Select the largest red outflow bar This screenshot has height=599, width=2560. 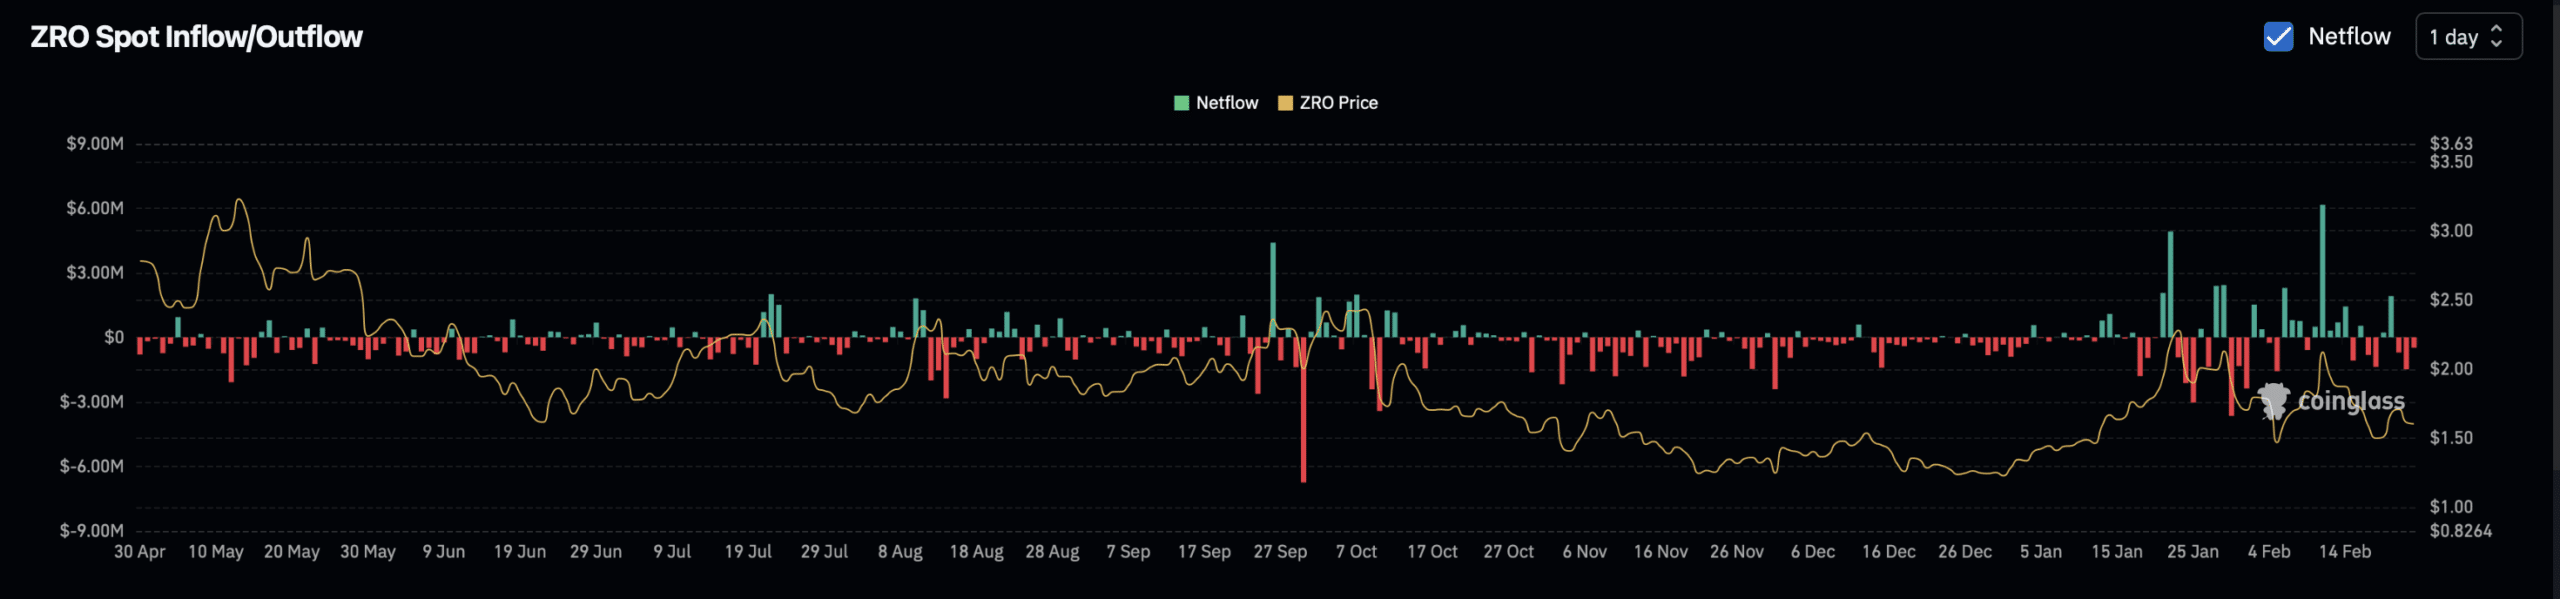(1303, 410)
